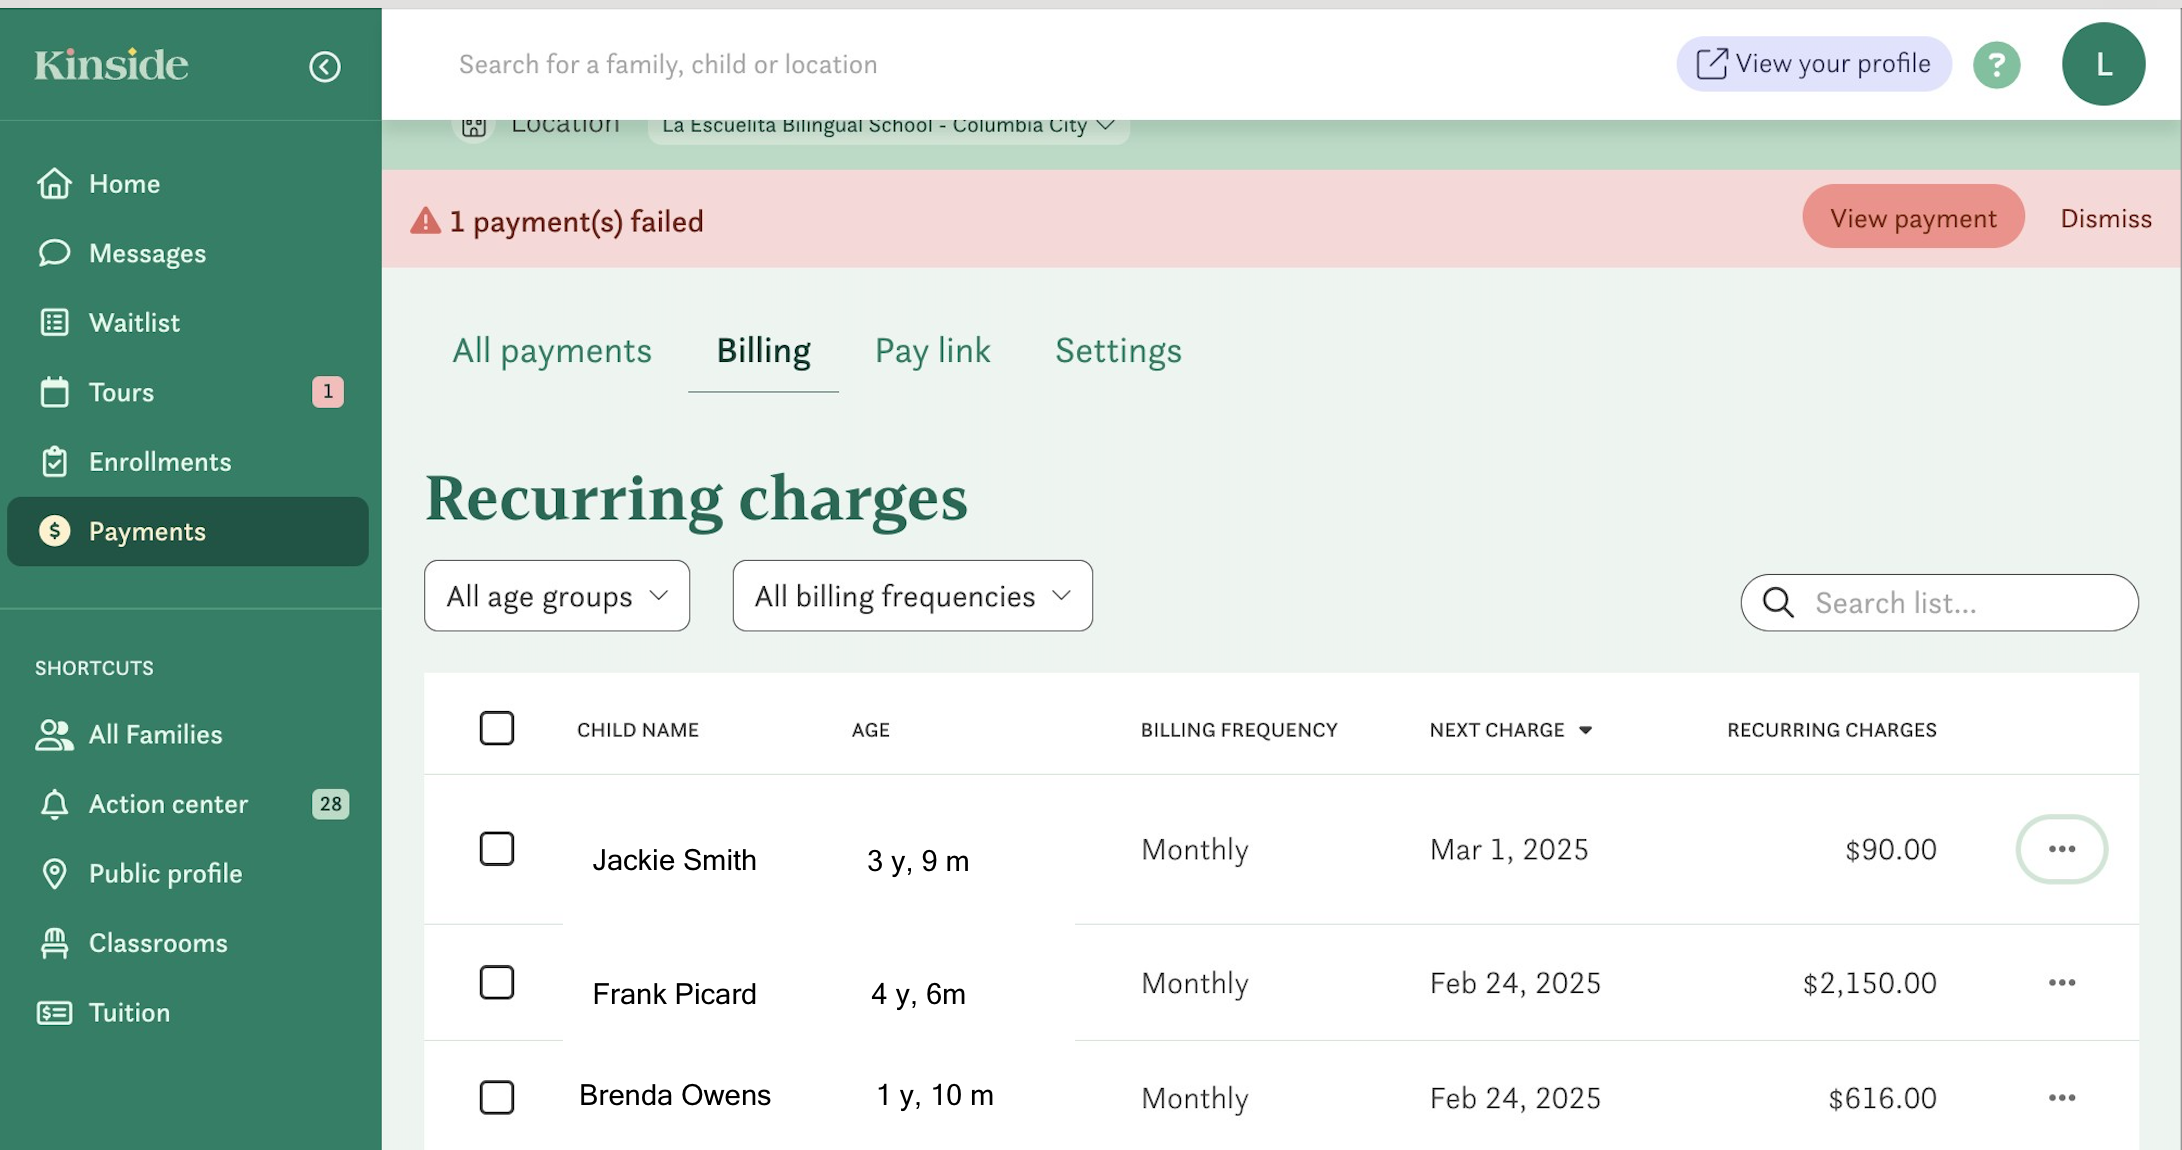The width and height of the screenshot is (2182, 1150).
Task: Click the View payment button
Action: (x=1912, y=218)
